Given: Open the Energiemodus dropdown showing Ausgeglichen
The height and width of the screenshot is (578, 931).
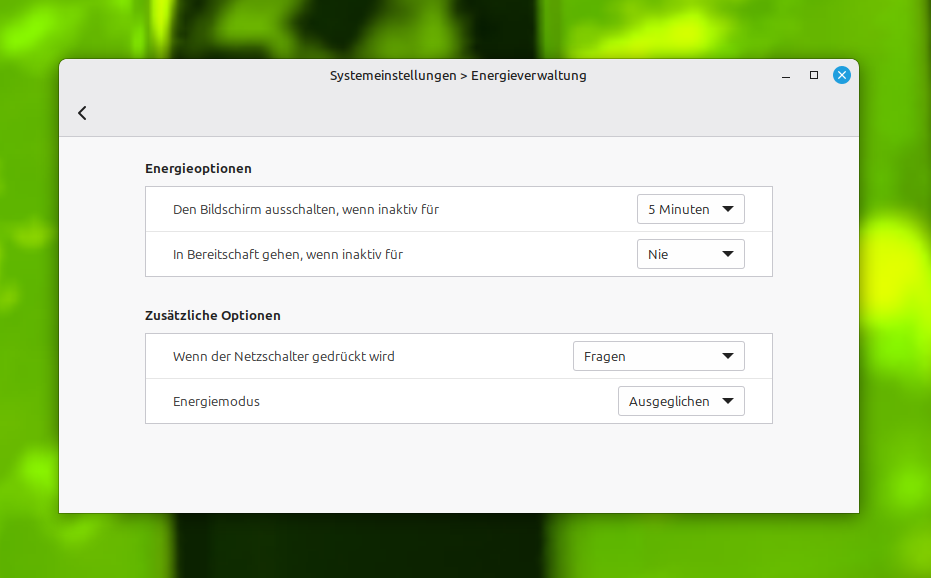Looking at the screenshot, I should coord(681,400).
